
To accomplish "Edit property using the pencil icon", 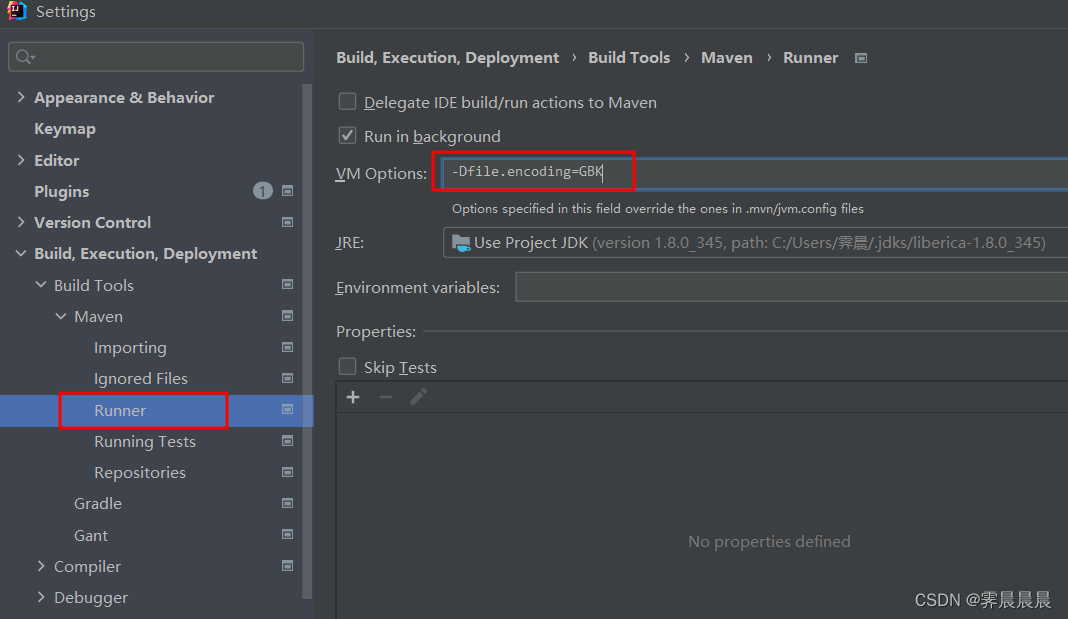I will click(x=418, y=397).
